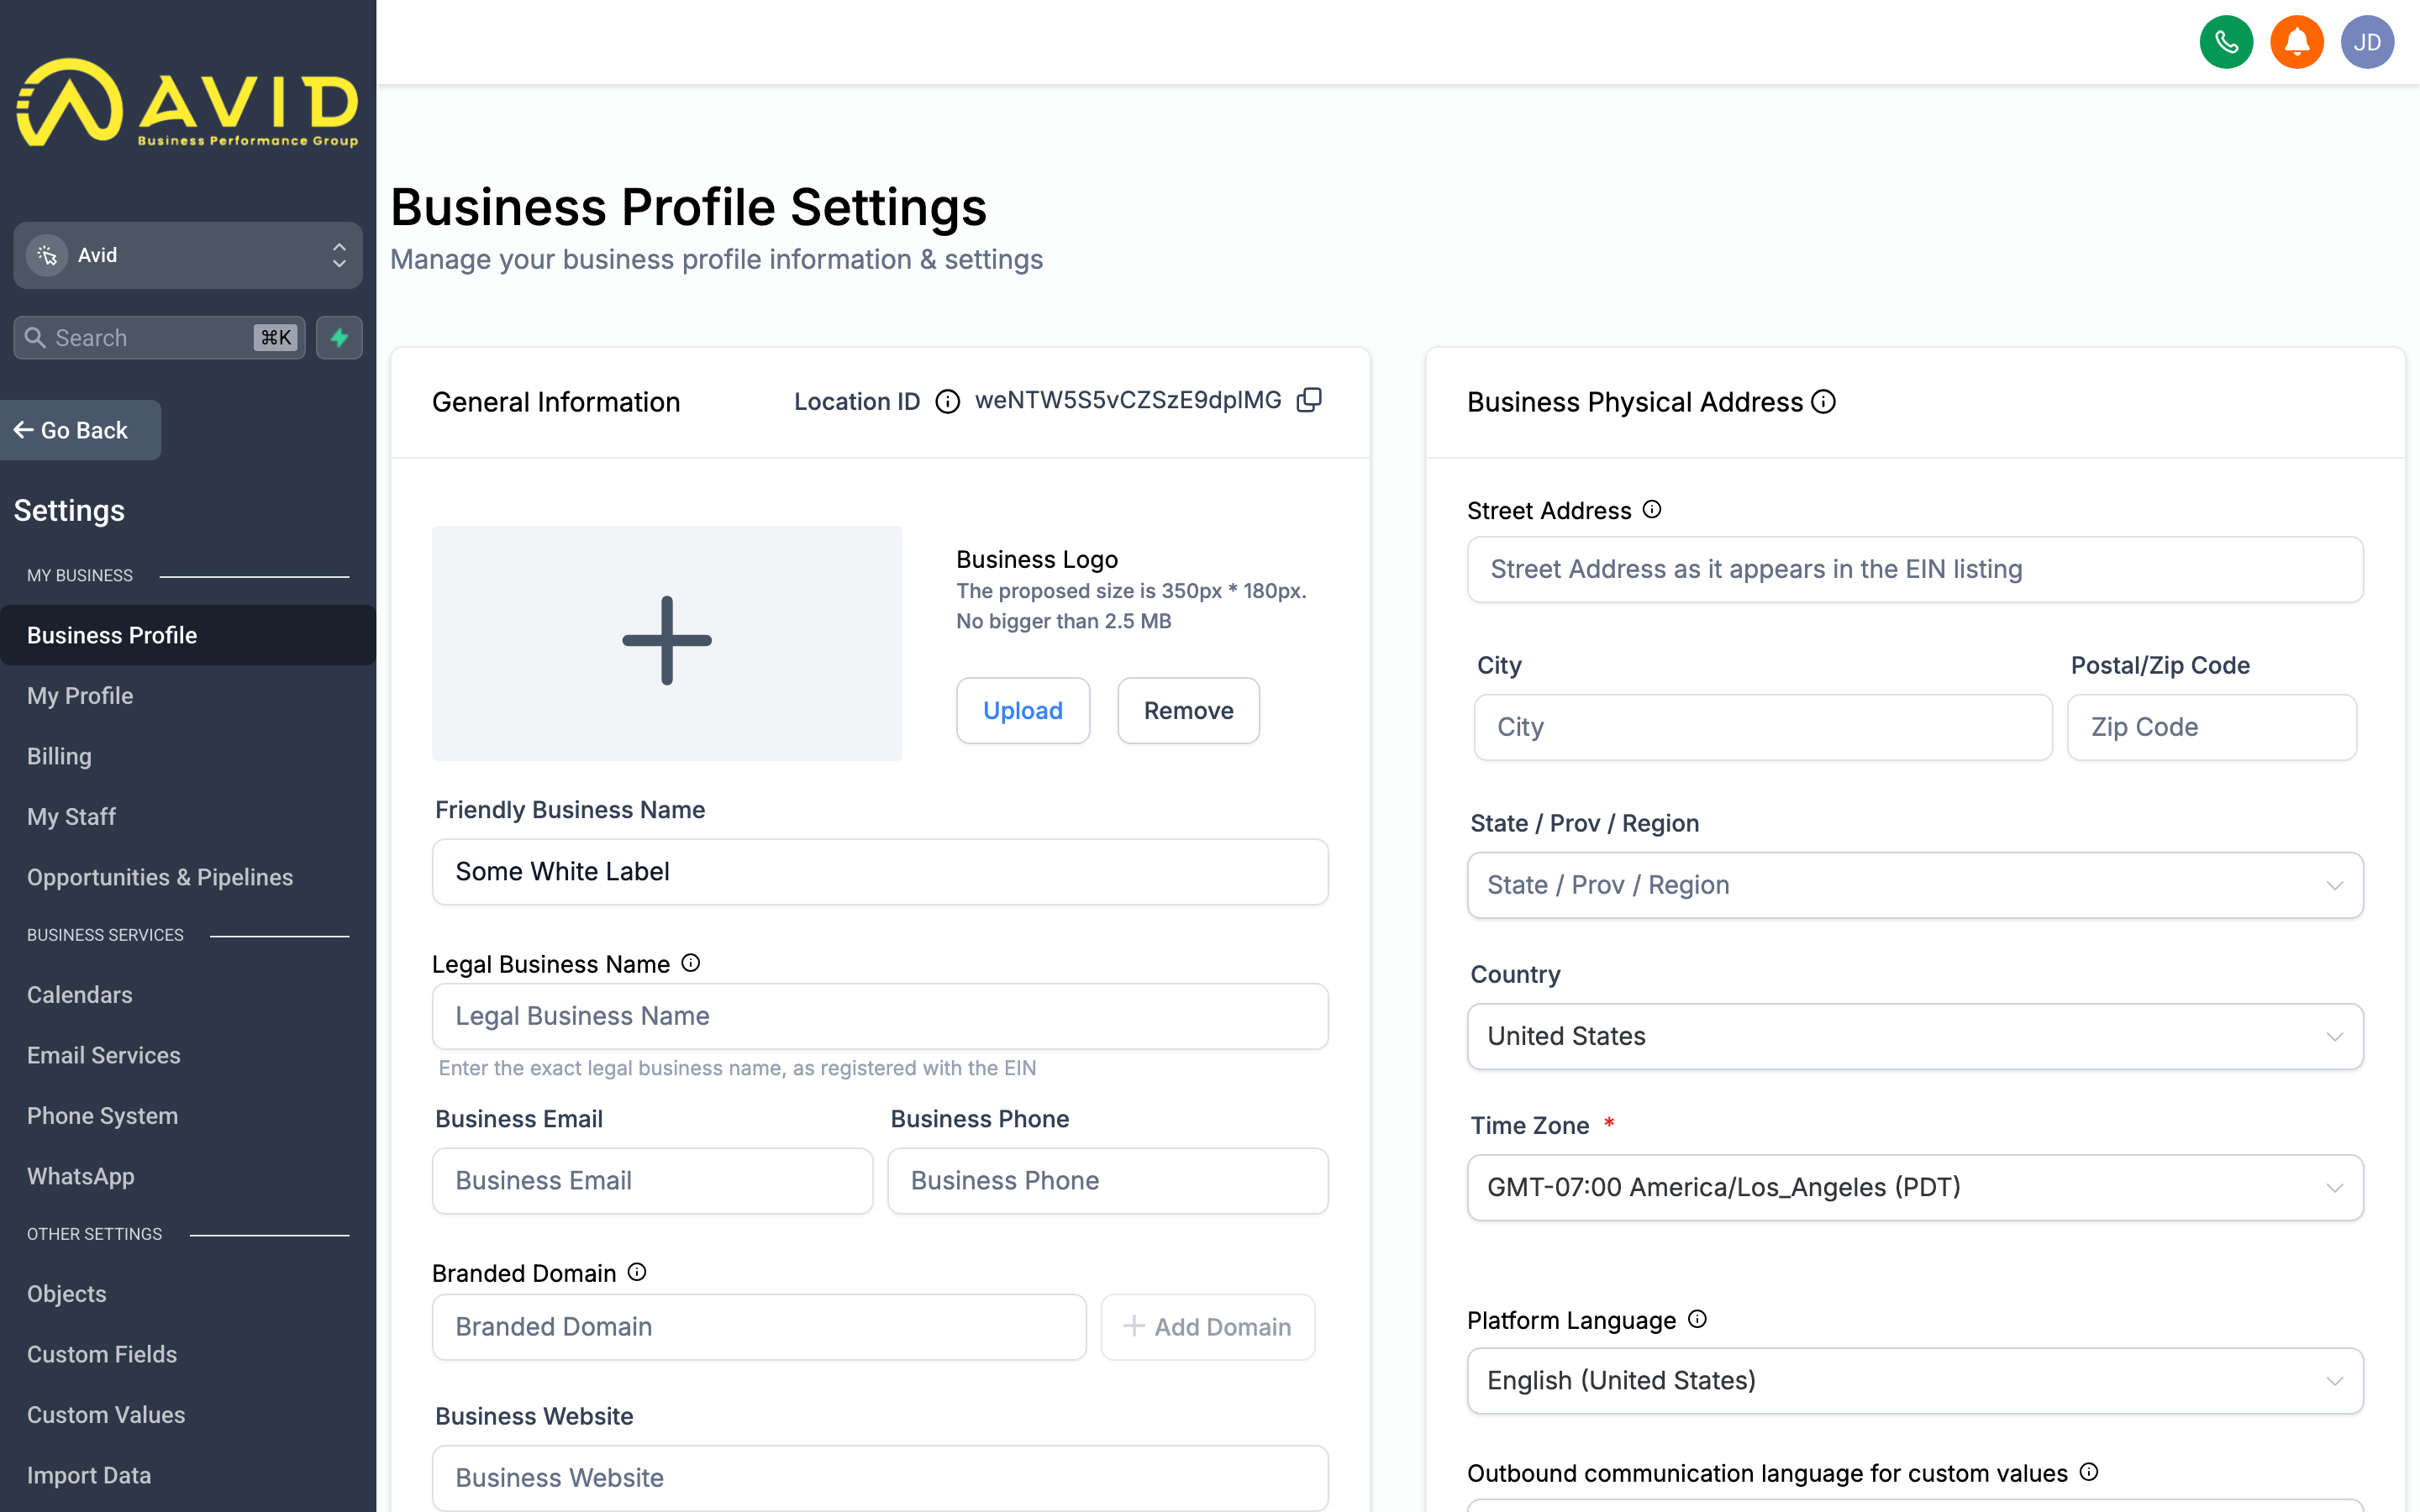Click the search magnifier icon
Viewport: 2420px width, 1512px height.
tap(35, 337)
